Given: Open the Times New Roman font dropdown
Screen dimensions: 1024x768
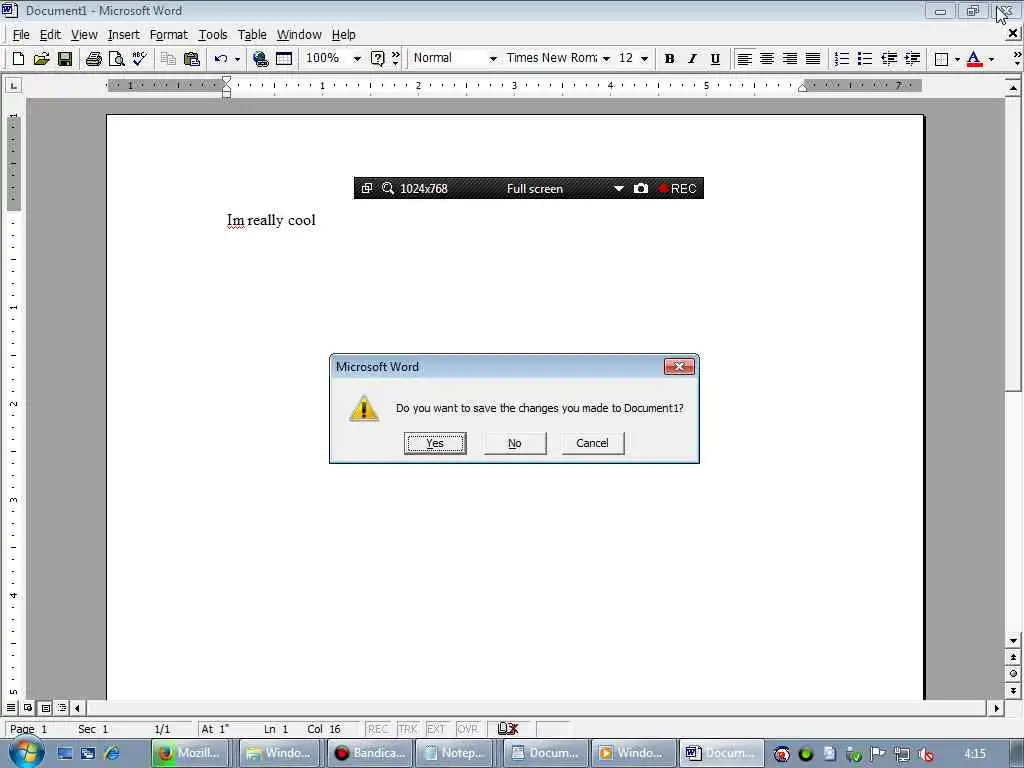Looking at the screenshot, I should tap(606, 59).
